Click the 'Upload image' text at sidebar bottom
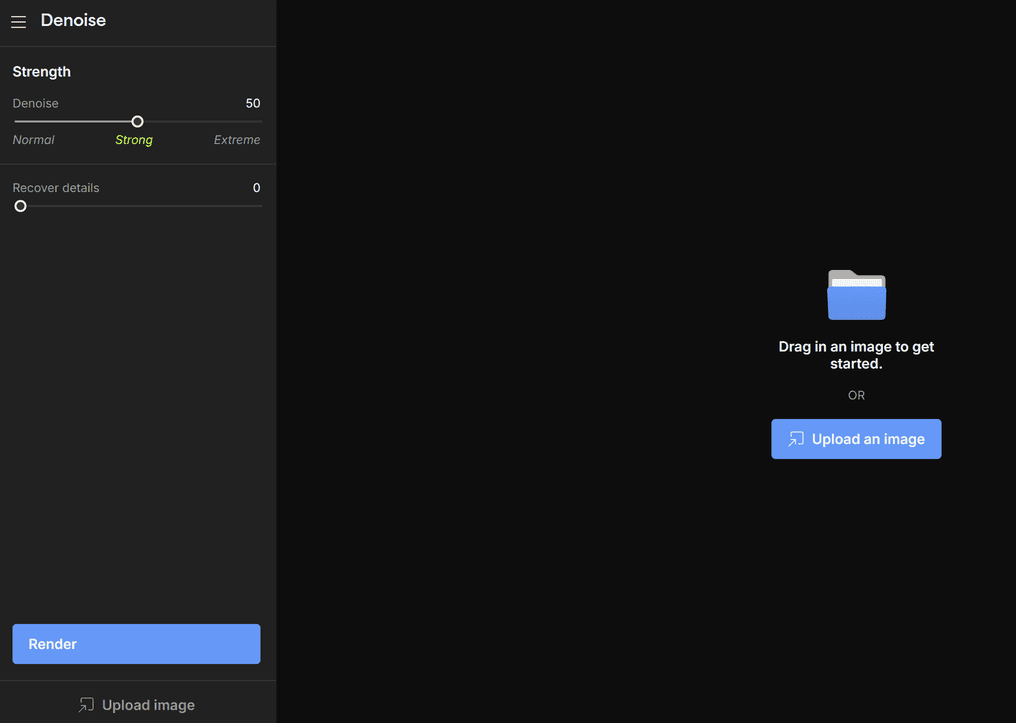 [x=148, y=705]
